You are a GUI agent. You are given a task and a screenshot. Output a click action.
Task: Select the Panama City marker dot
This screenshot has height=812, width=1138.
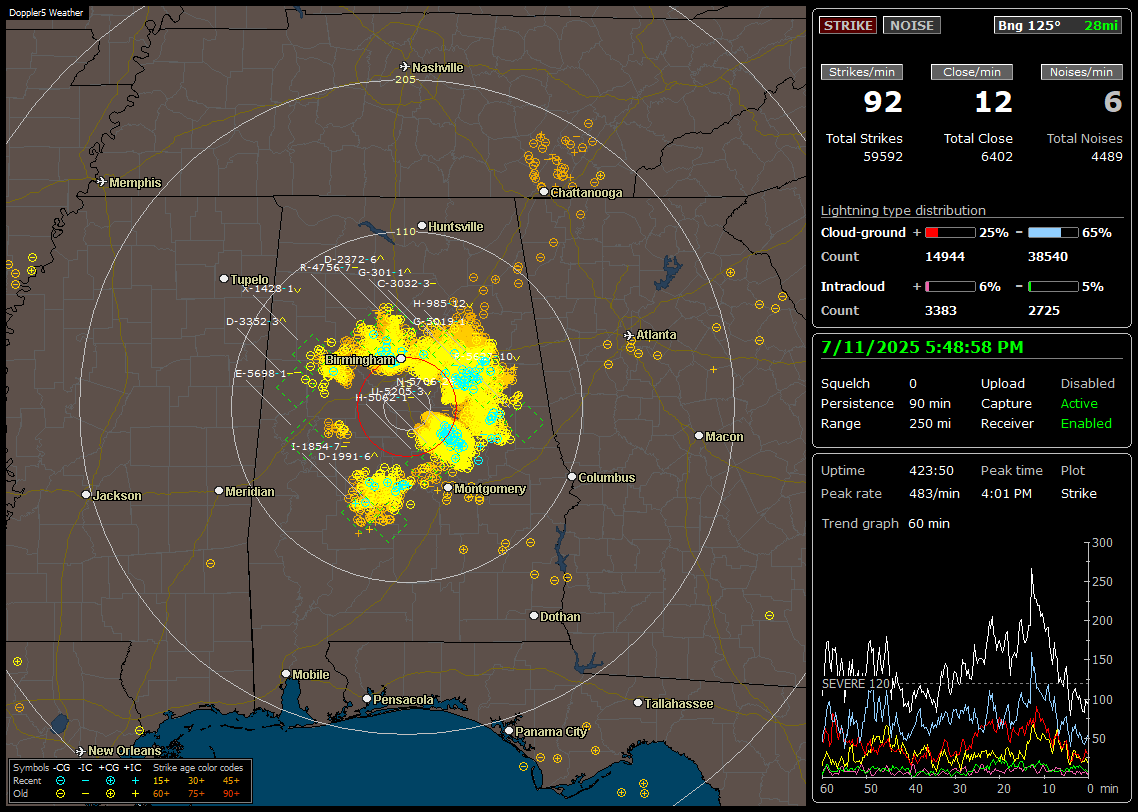pos(509,731)
